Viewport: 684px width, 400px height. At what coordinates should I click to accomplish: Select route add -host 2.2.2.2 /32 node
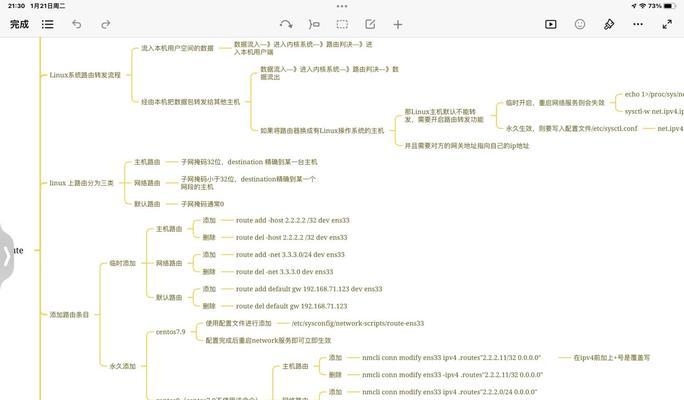[293, 220]
